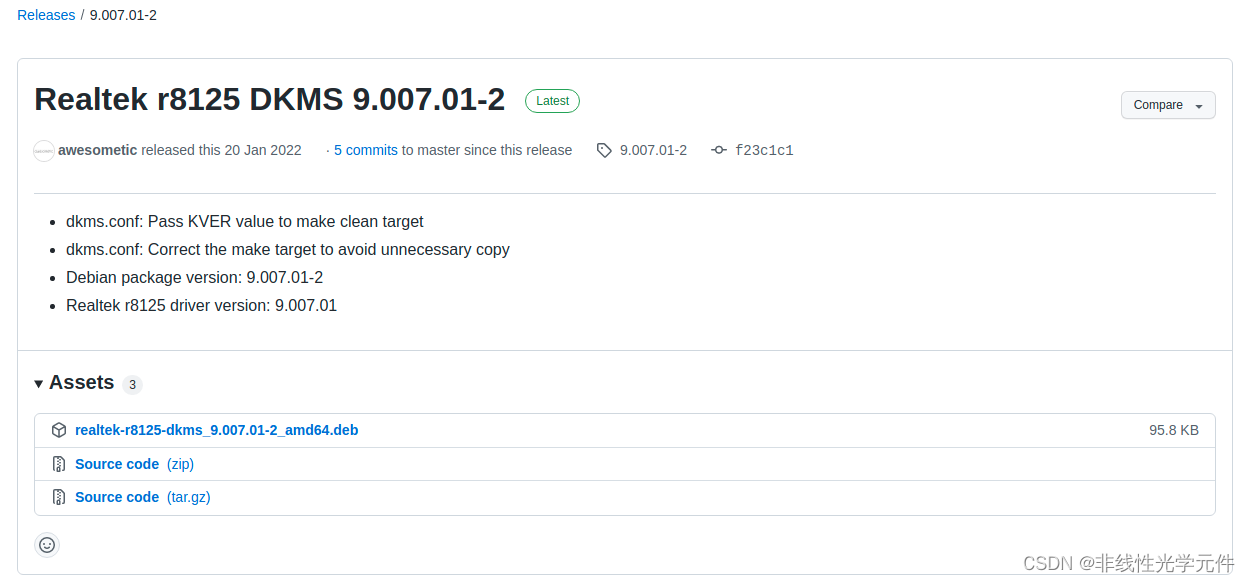
Task: Click the 'to master since this release' text
Action: (x=487, y=150)
